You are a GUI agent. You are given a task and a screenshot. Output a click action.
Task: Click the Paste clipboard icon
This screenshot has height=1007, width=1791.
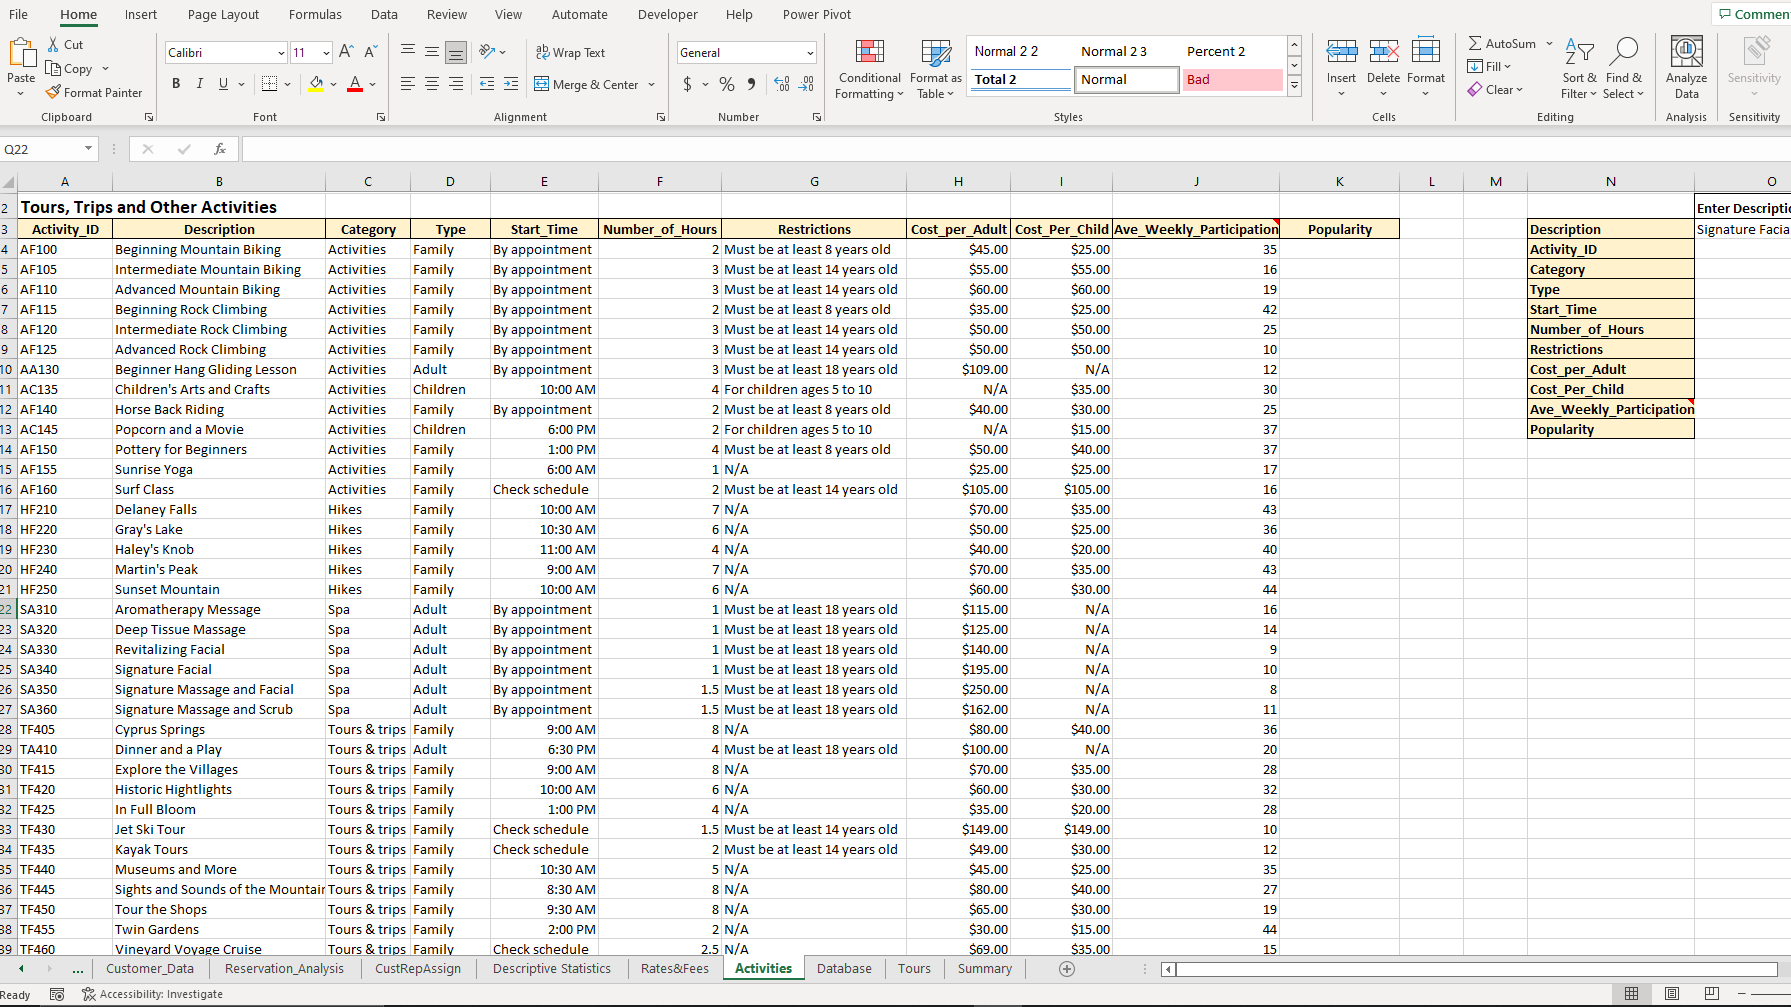(21, 53)
